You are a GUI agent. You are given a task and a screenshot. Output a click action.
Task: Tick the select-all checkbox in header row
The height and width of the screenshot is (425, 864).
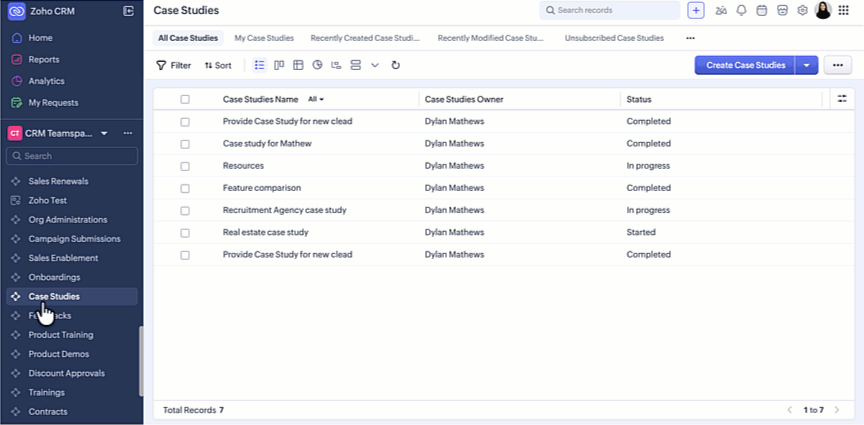point(185,99)
